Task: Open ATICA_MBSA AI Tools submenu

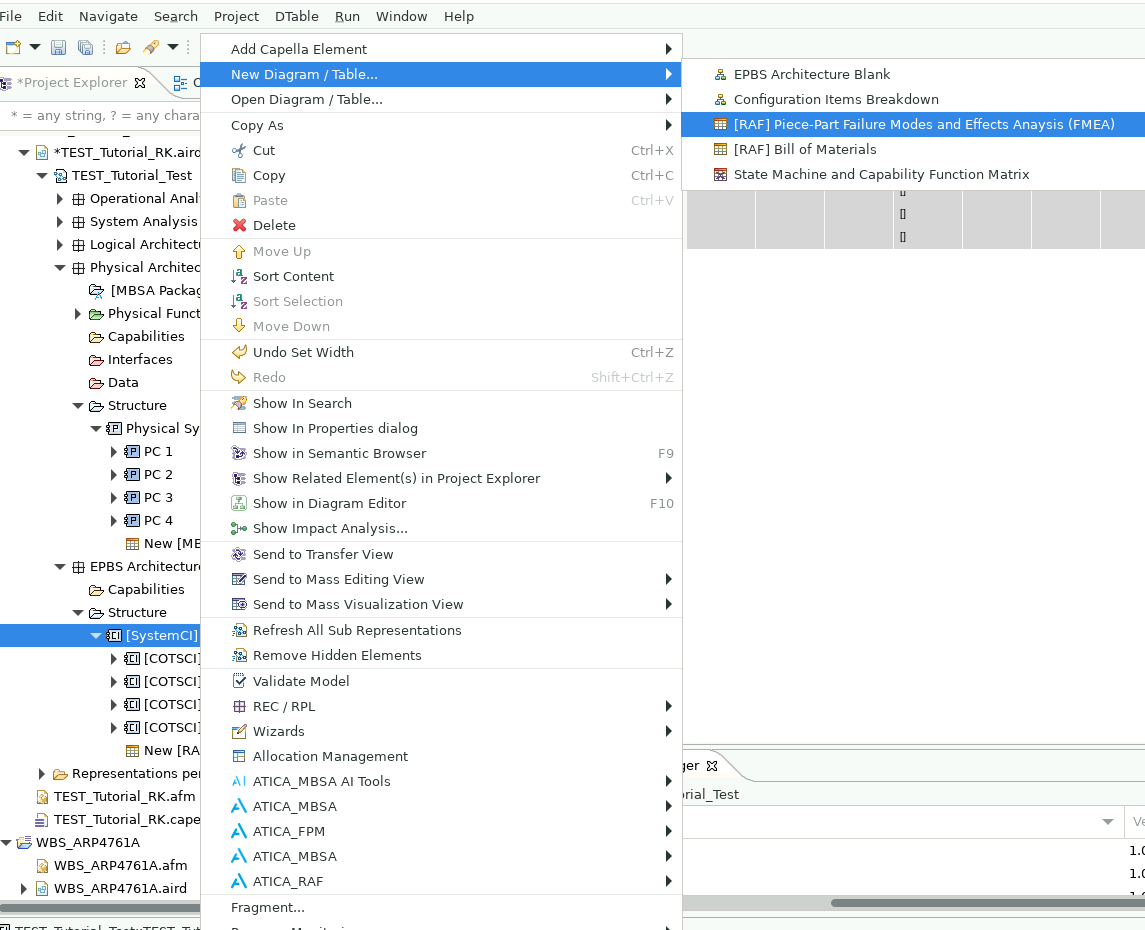Action: point(441,781)
